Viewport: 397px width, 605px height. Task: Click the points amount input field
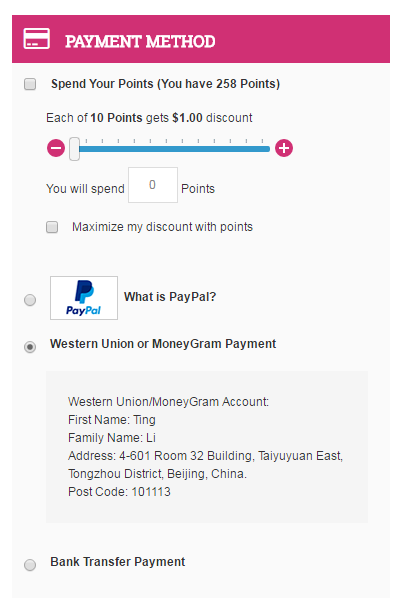pyautogui.click(x=153, y=185)
